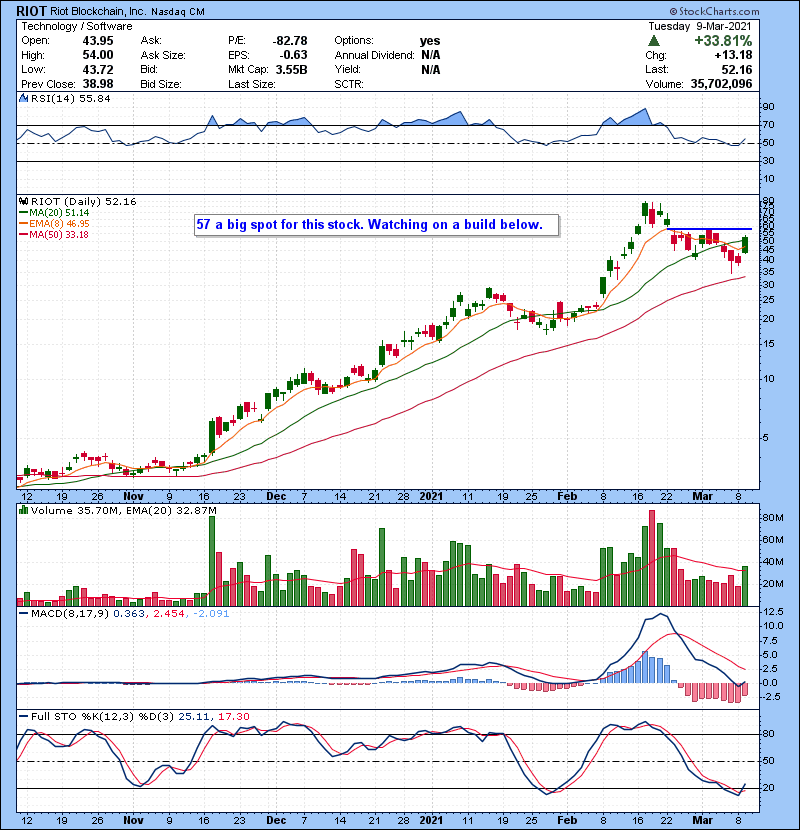Click the EPS value -0.63
Viewport: 800px width, 830px height.
click(x=293, y=55)
